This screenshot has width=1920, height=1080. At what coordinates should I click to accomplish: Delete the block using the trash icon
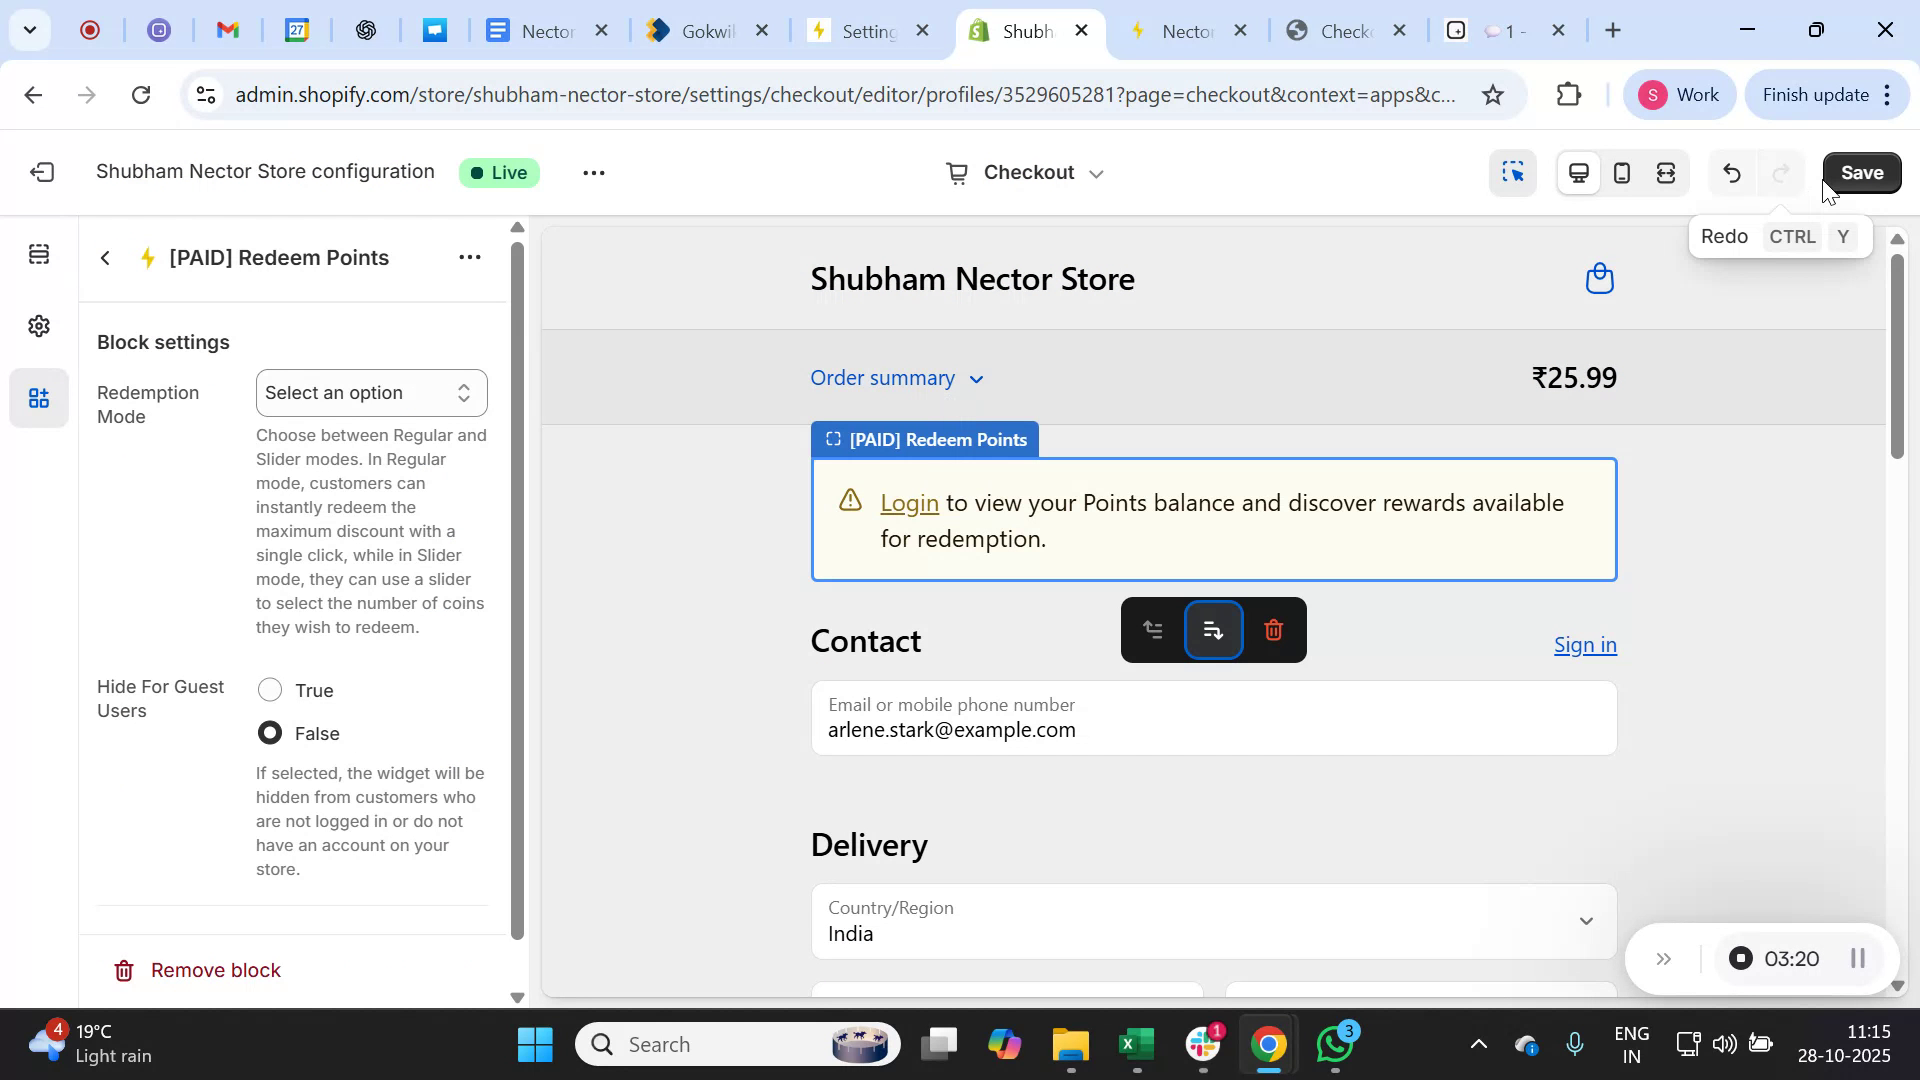coord(1272,630)
